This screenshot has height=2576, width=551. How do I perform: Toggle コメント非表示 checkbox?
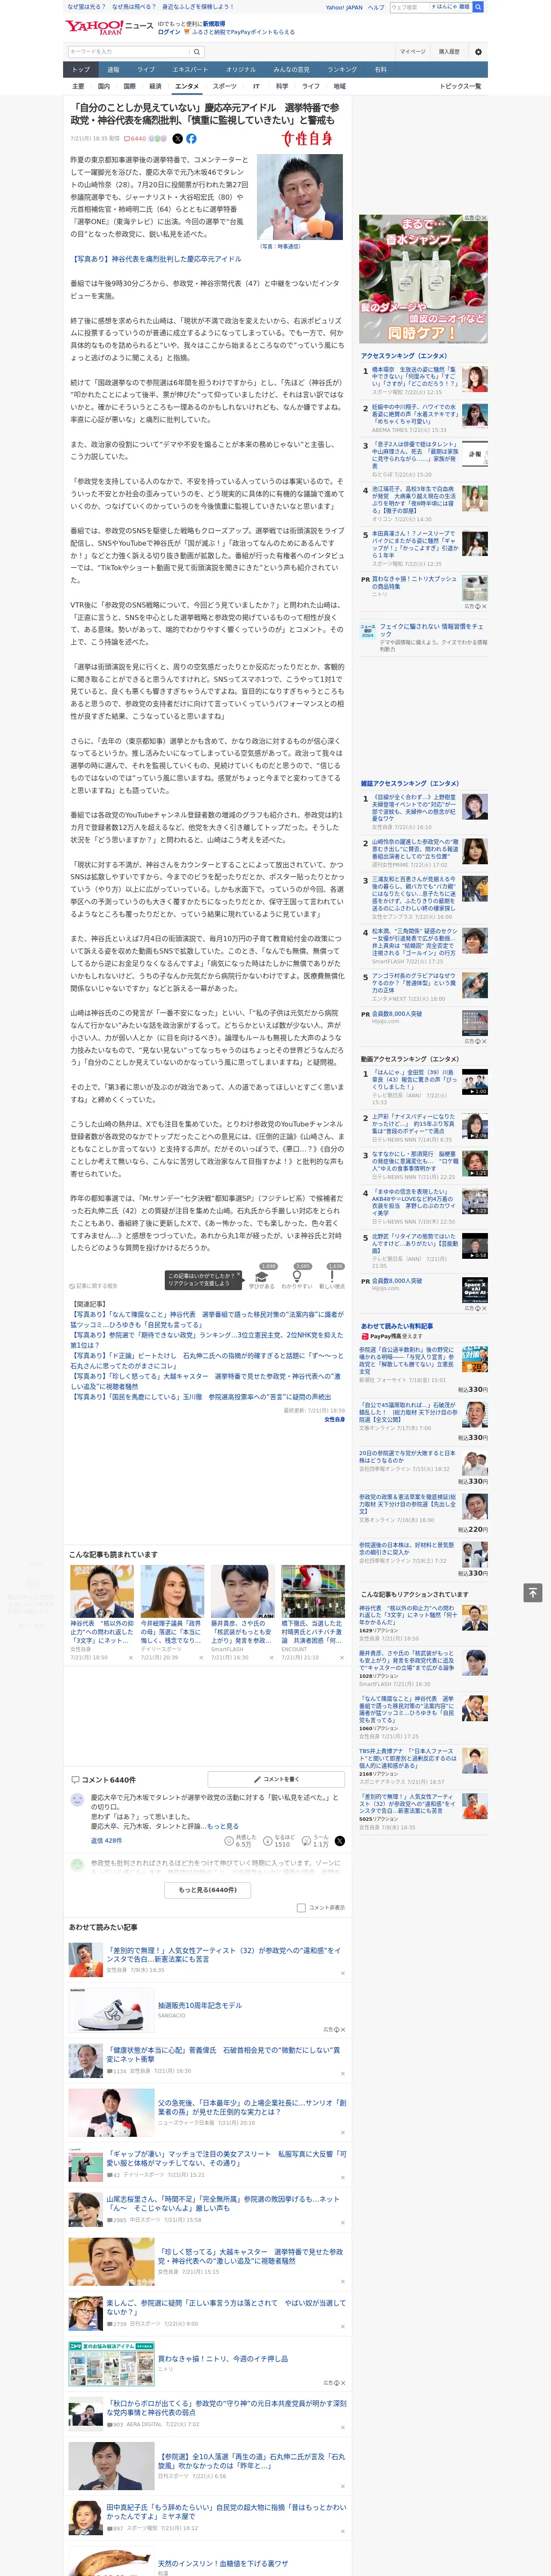(301, 1907)
